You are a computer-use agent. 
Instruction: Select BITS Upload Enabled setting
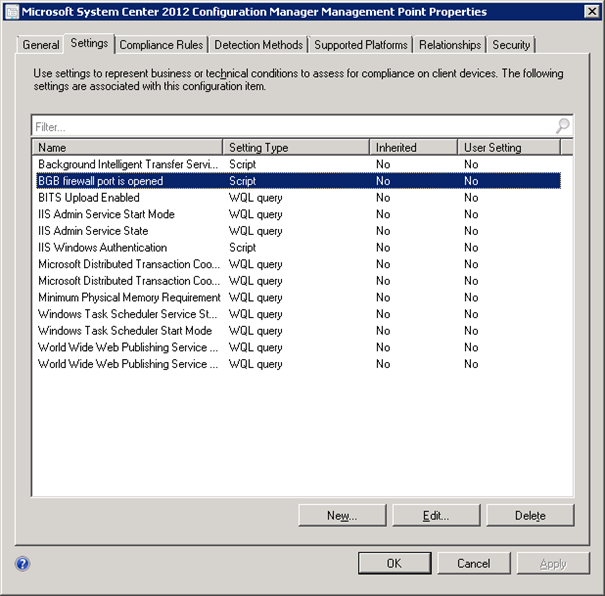299,198
